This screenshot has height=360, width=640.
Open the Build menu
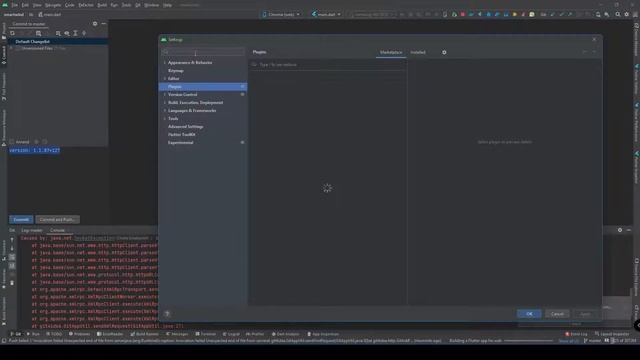102,5
